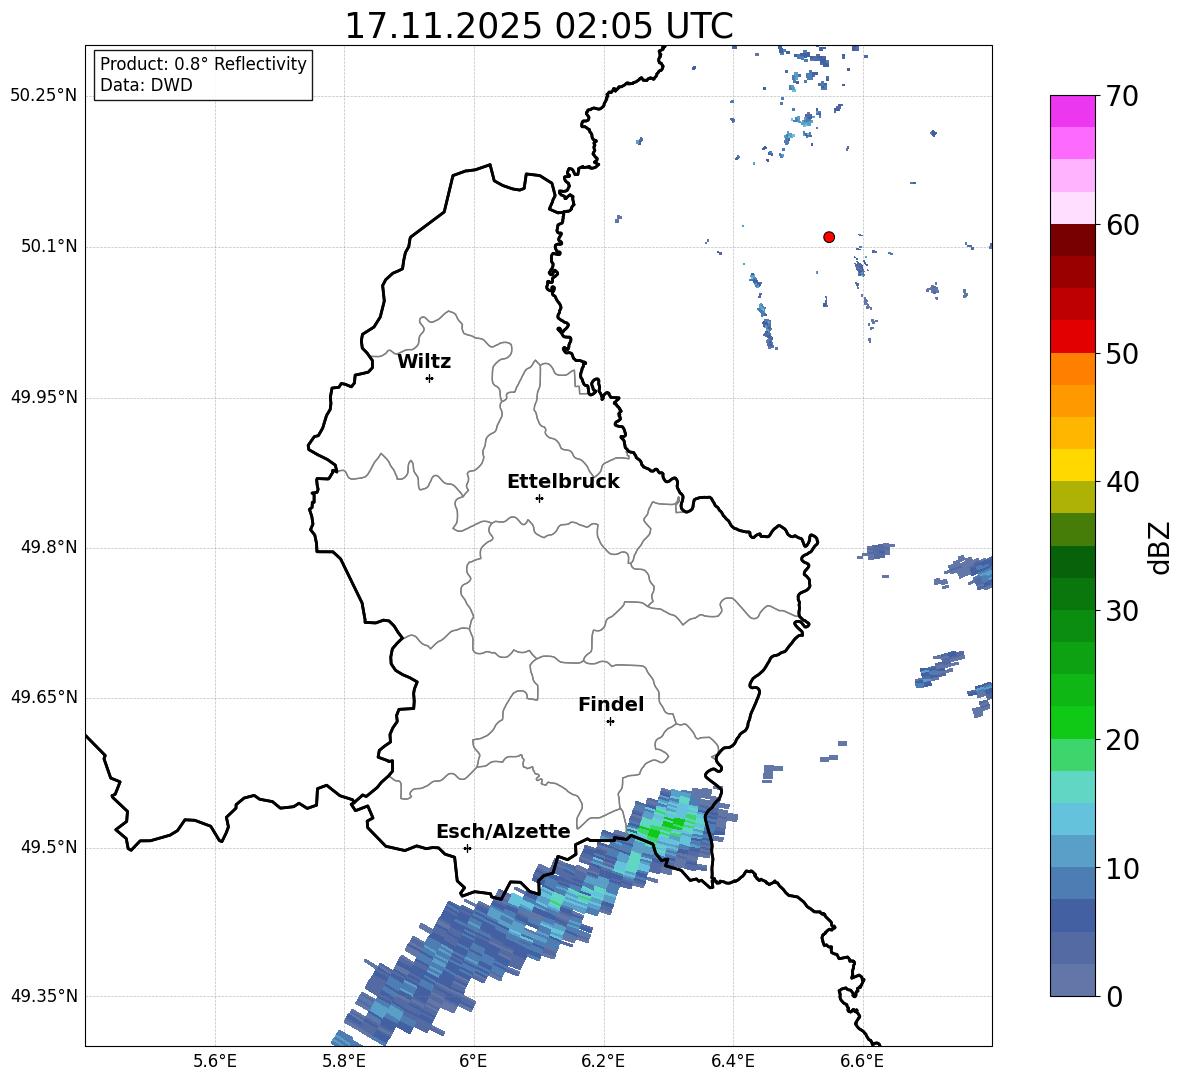Click the 60 tick on the colorbar
This screenshot has height=1081, width=1184.
tap(1122, 225)
